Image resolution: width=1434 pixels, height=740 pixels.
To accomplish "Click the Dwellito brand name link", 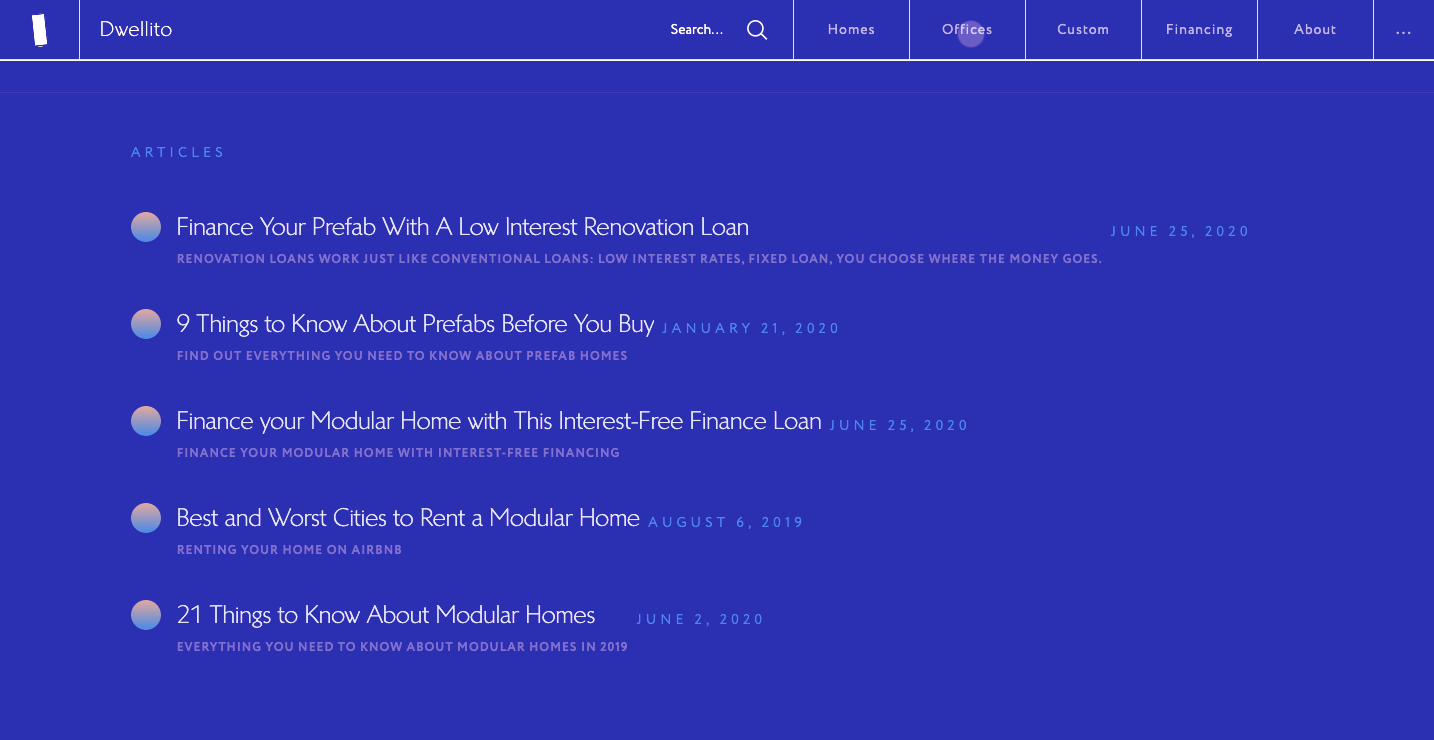I will point(136,29).
